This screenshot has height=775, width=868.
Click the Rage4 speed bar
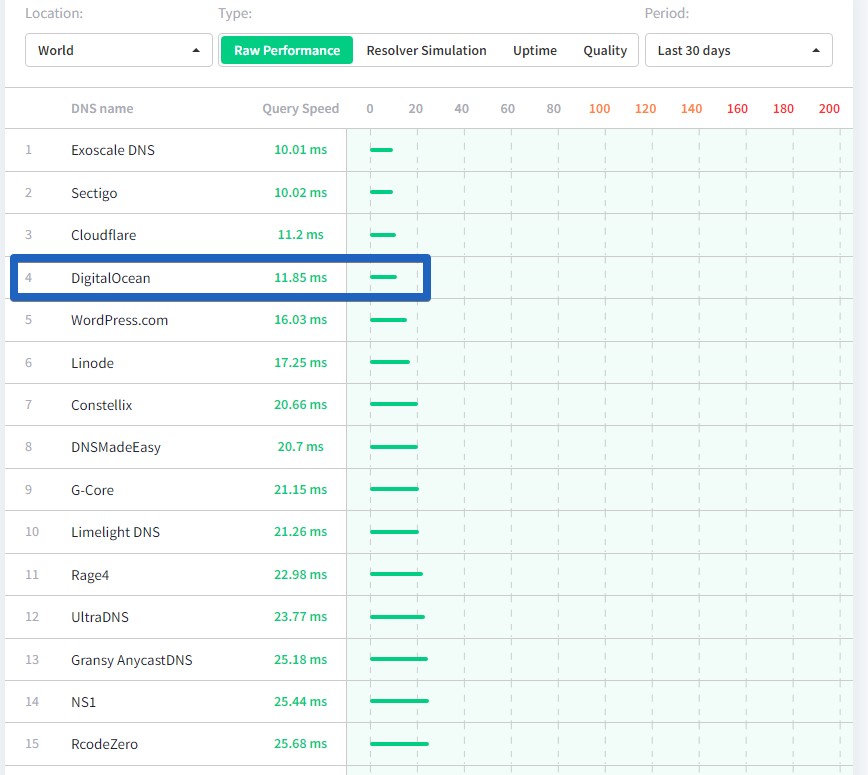(396, 574)
